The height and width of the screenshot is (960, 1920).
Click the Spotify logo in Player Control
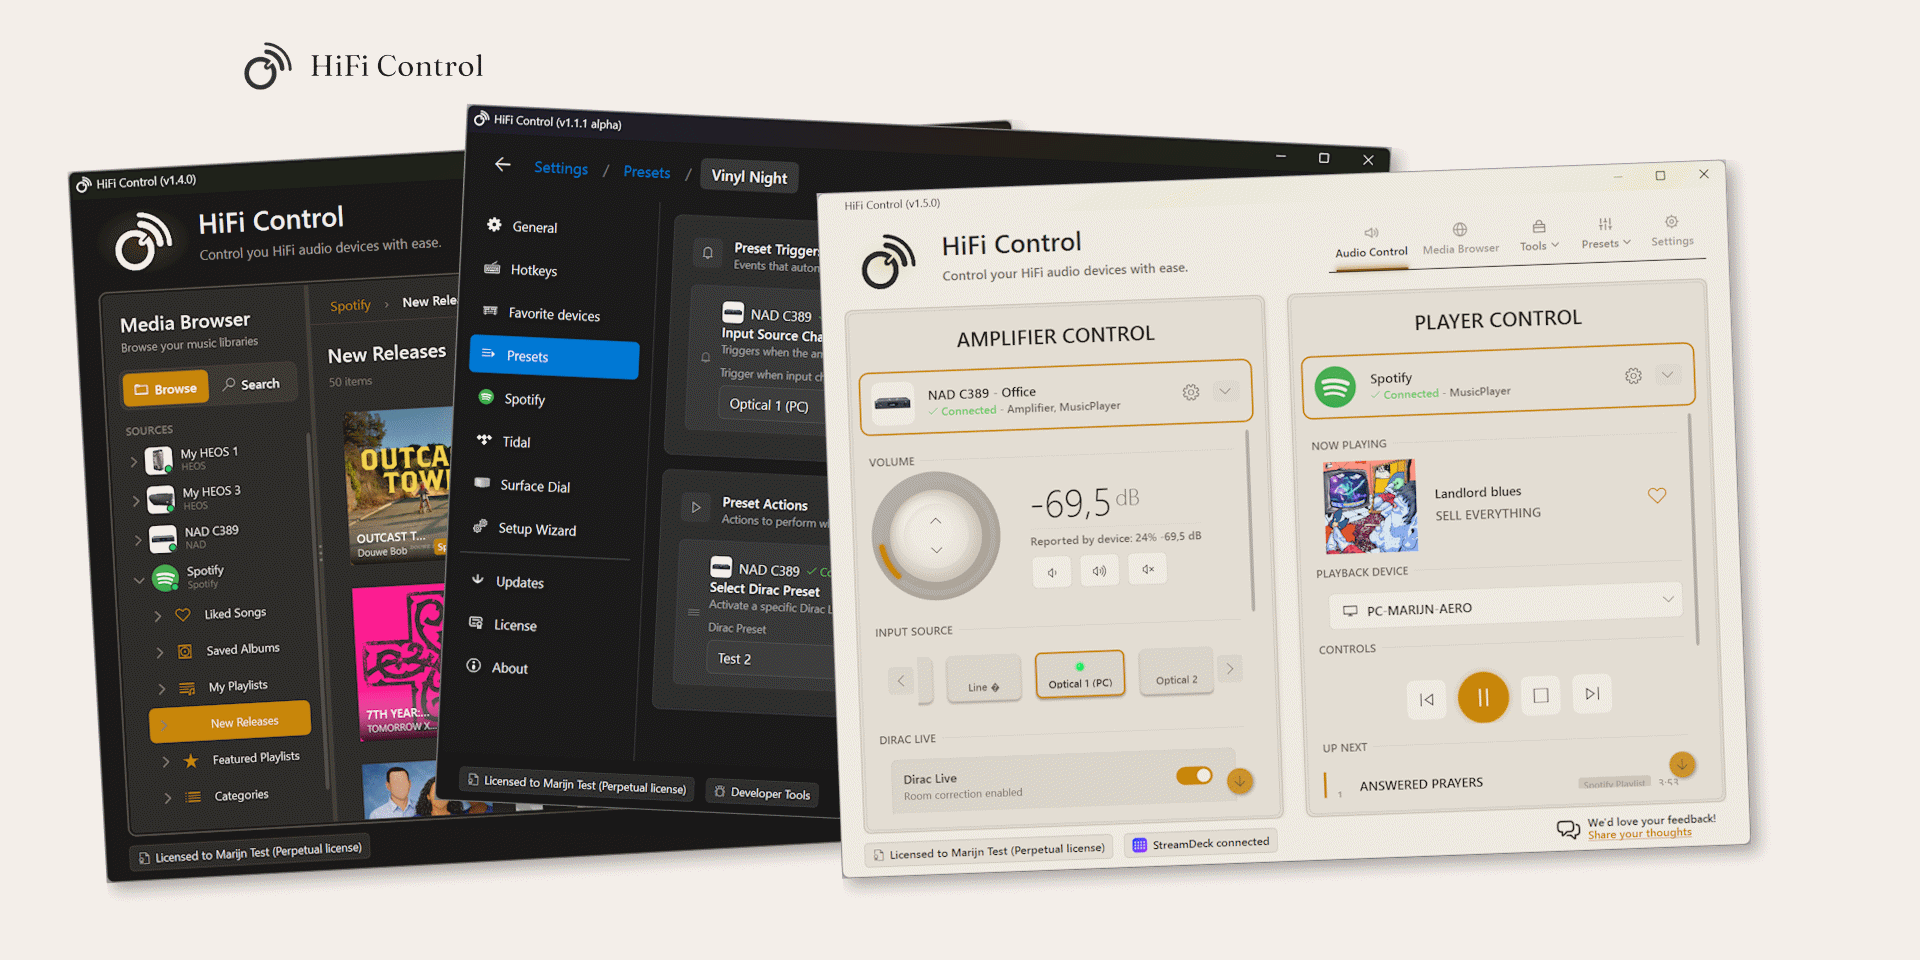coord(1335,386)
